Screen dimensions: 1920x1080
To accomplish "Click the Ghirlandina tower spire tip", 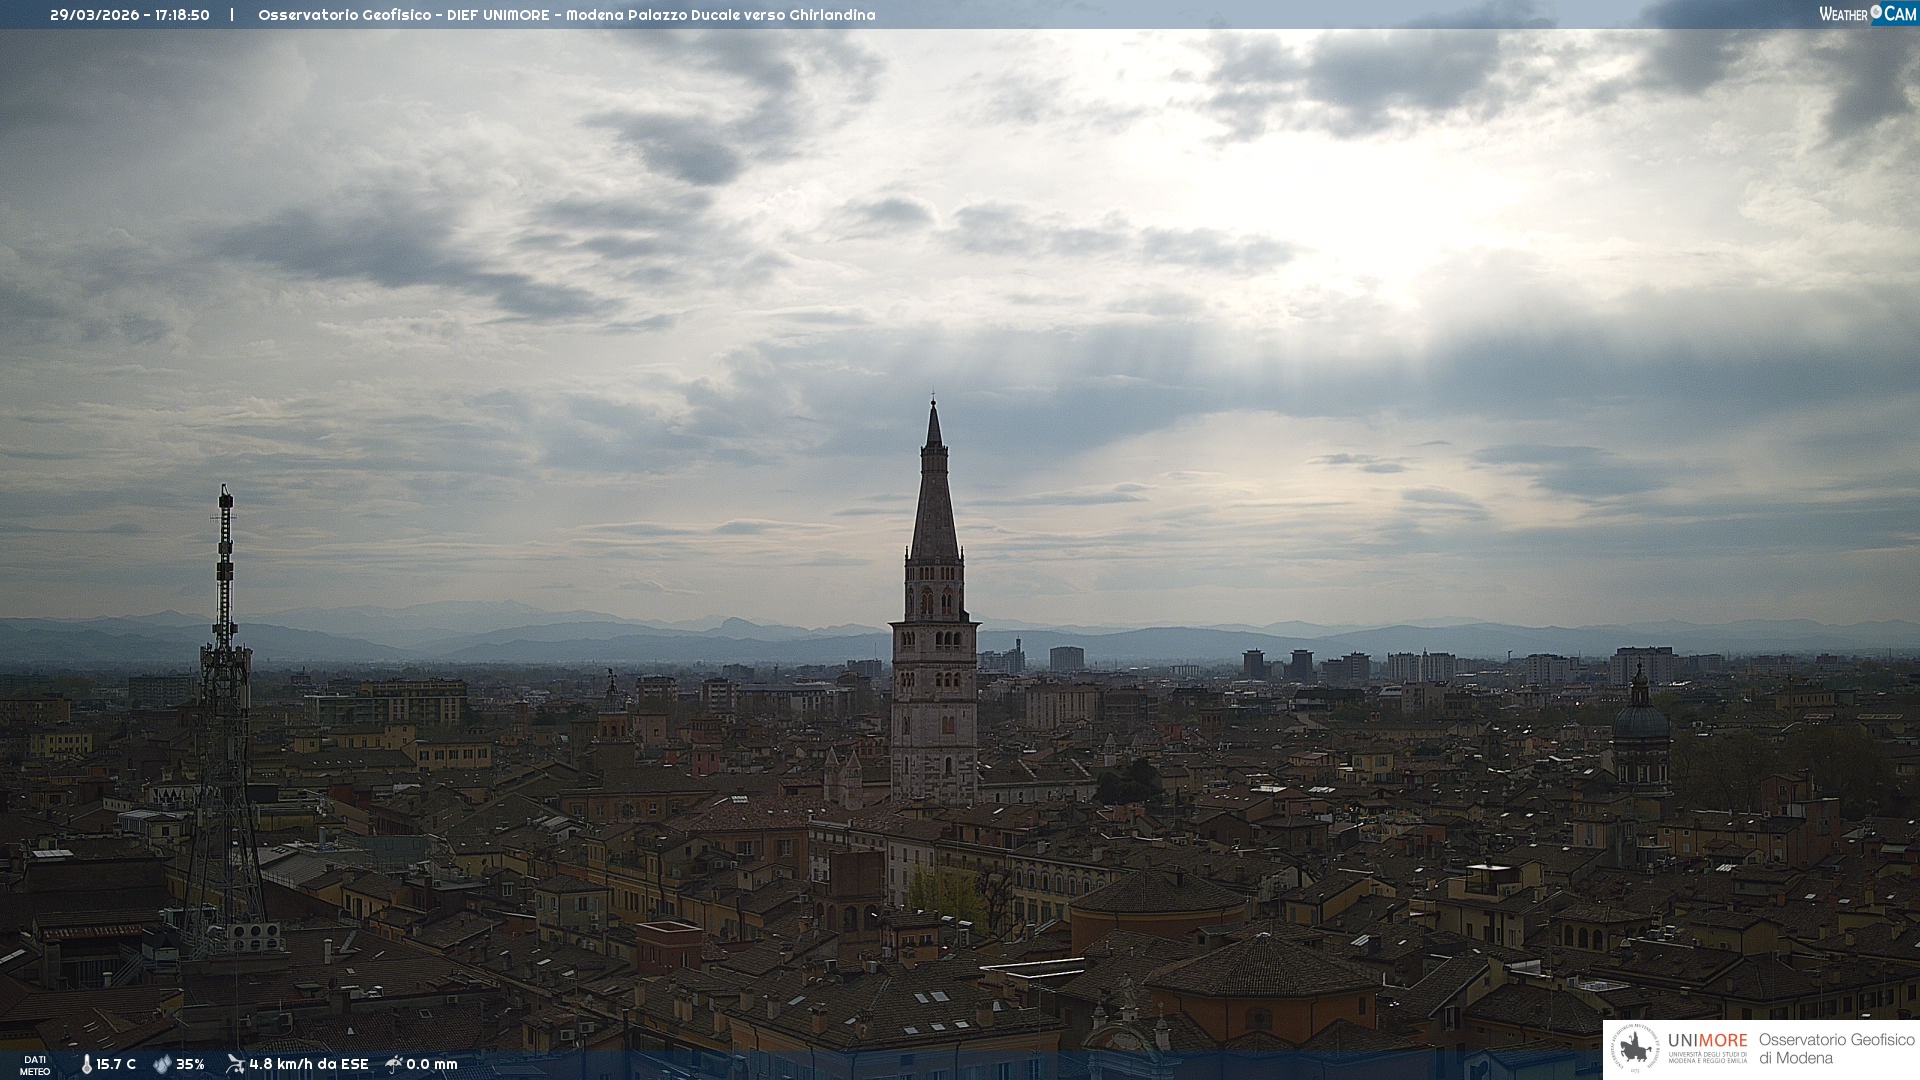I will (933, 403).
